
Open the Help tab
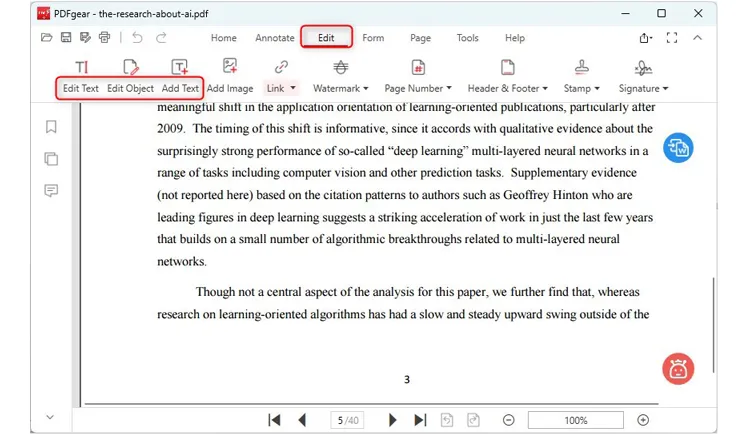click(x=515, y=38)
